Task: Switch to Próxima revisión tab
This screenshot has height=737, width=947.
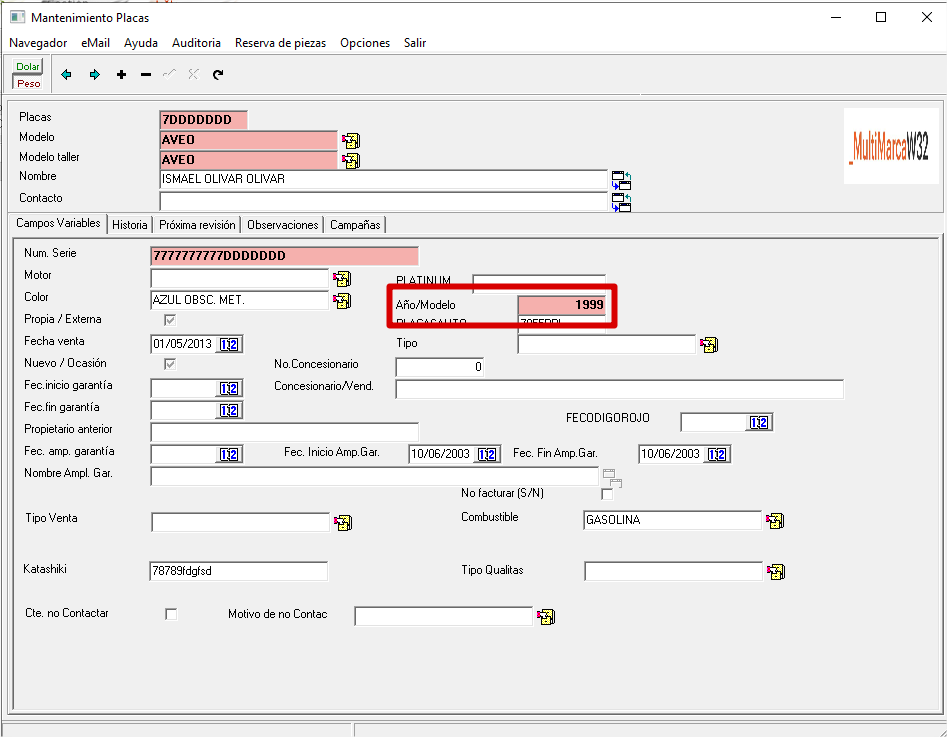Action: pos(197,225)
